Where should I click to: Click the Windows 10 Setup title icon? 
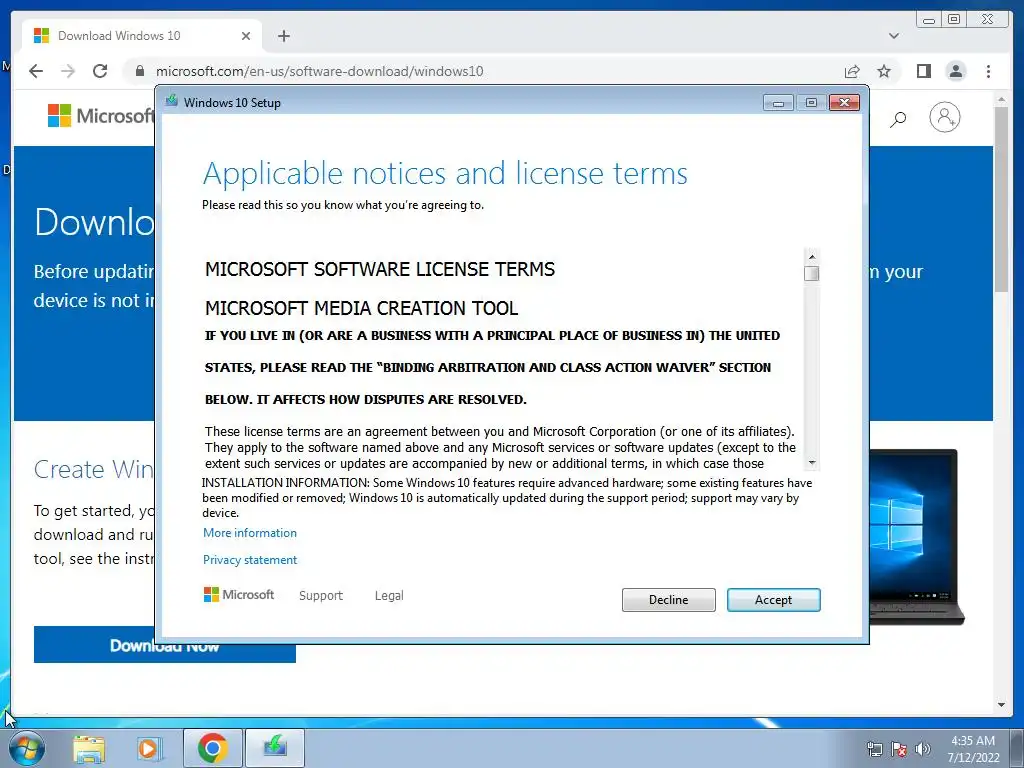[x=172, y=101]
